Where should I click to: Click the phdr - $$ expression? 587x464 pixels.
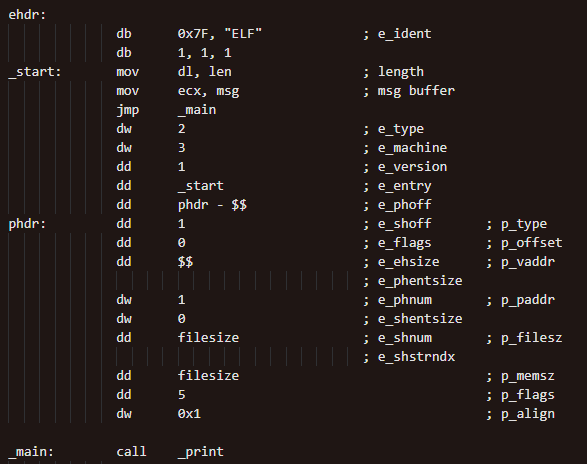point(212,205)
